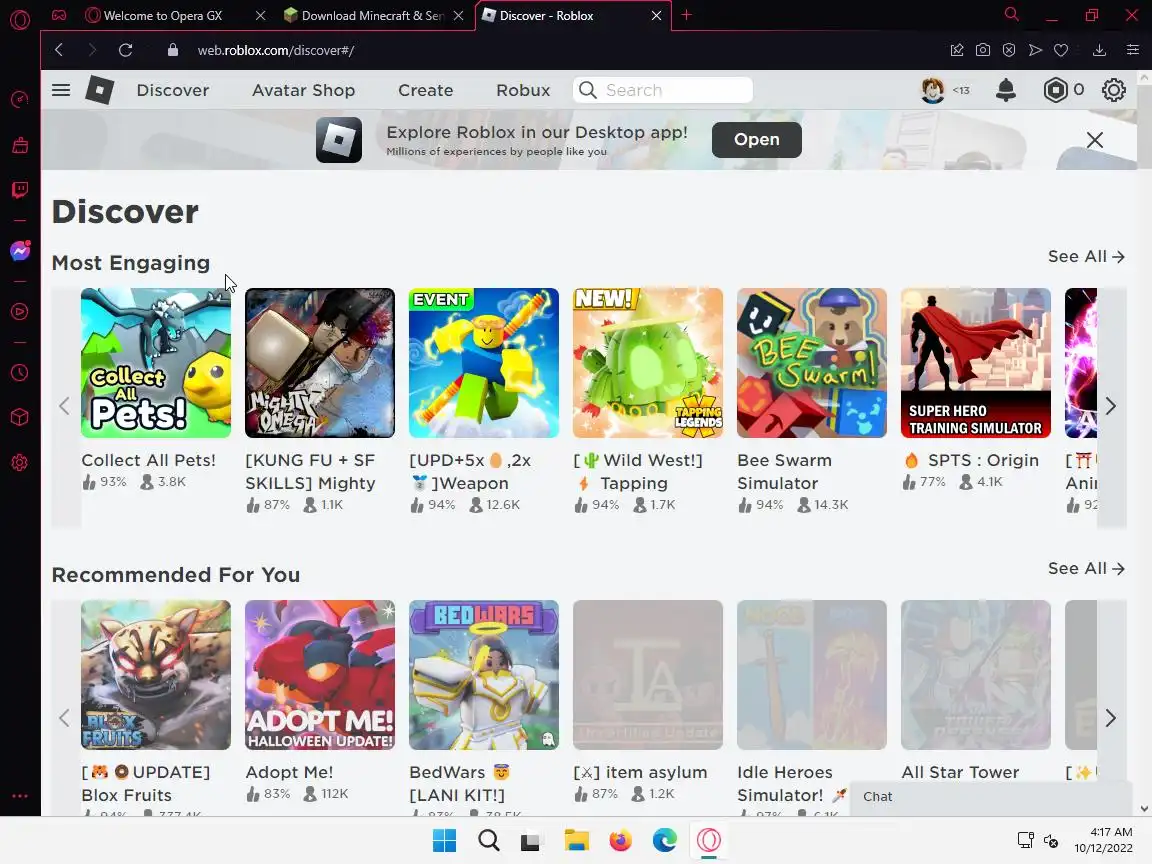Click Open for the Desktop app
Image resolution: width=1152 pixels, height=864 pixels.
click(x=757, y=140)
